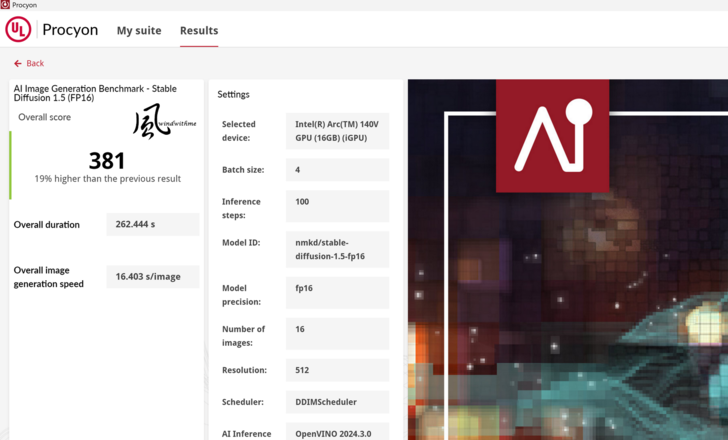
Task: Switch to the Results tab
Action: [x=199, y=31]
